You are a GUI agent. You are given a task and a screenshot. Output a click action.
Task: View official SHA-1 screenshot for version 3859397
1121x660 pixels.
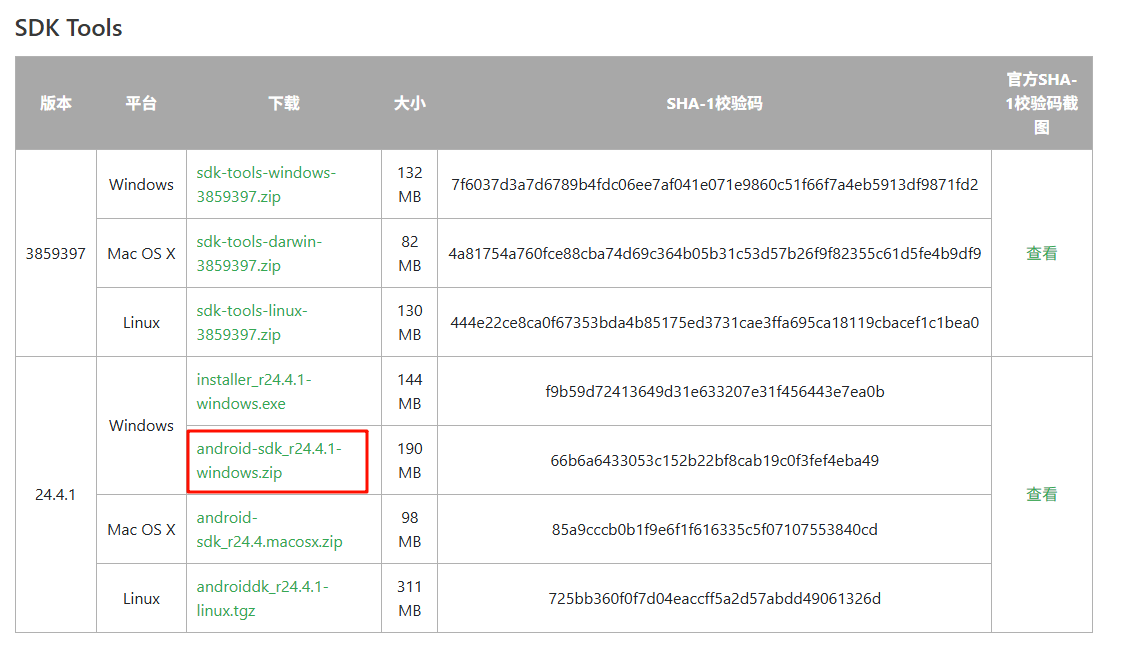point(1042,253)
